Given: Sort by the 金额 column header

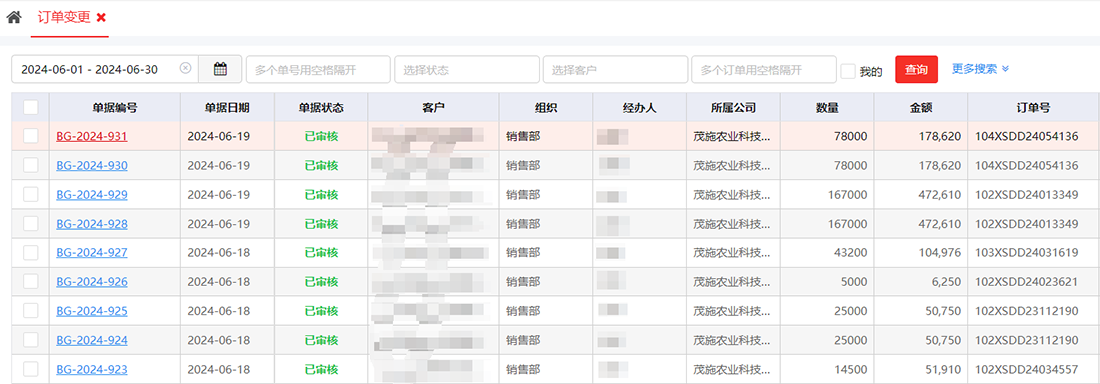Looking at the screenshot, I should coord(920,107).
